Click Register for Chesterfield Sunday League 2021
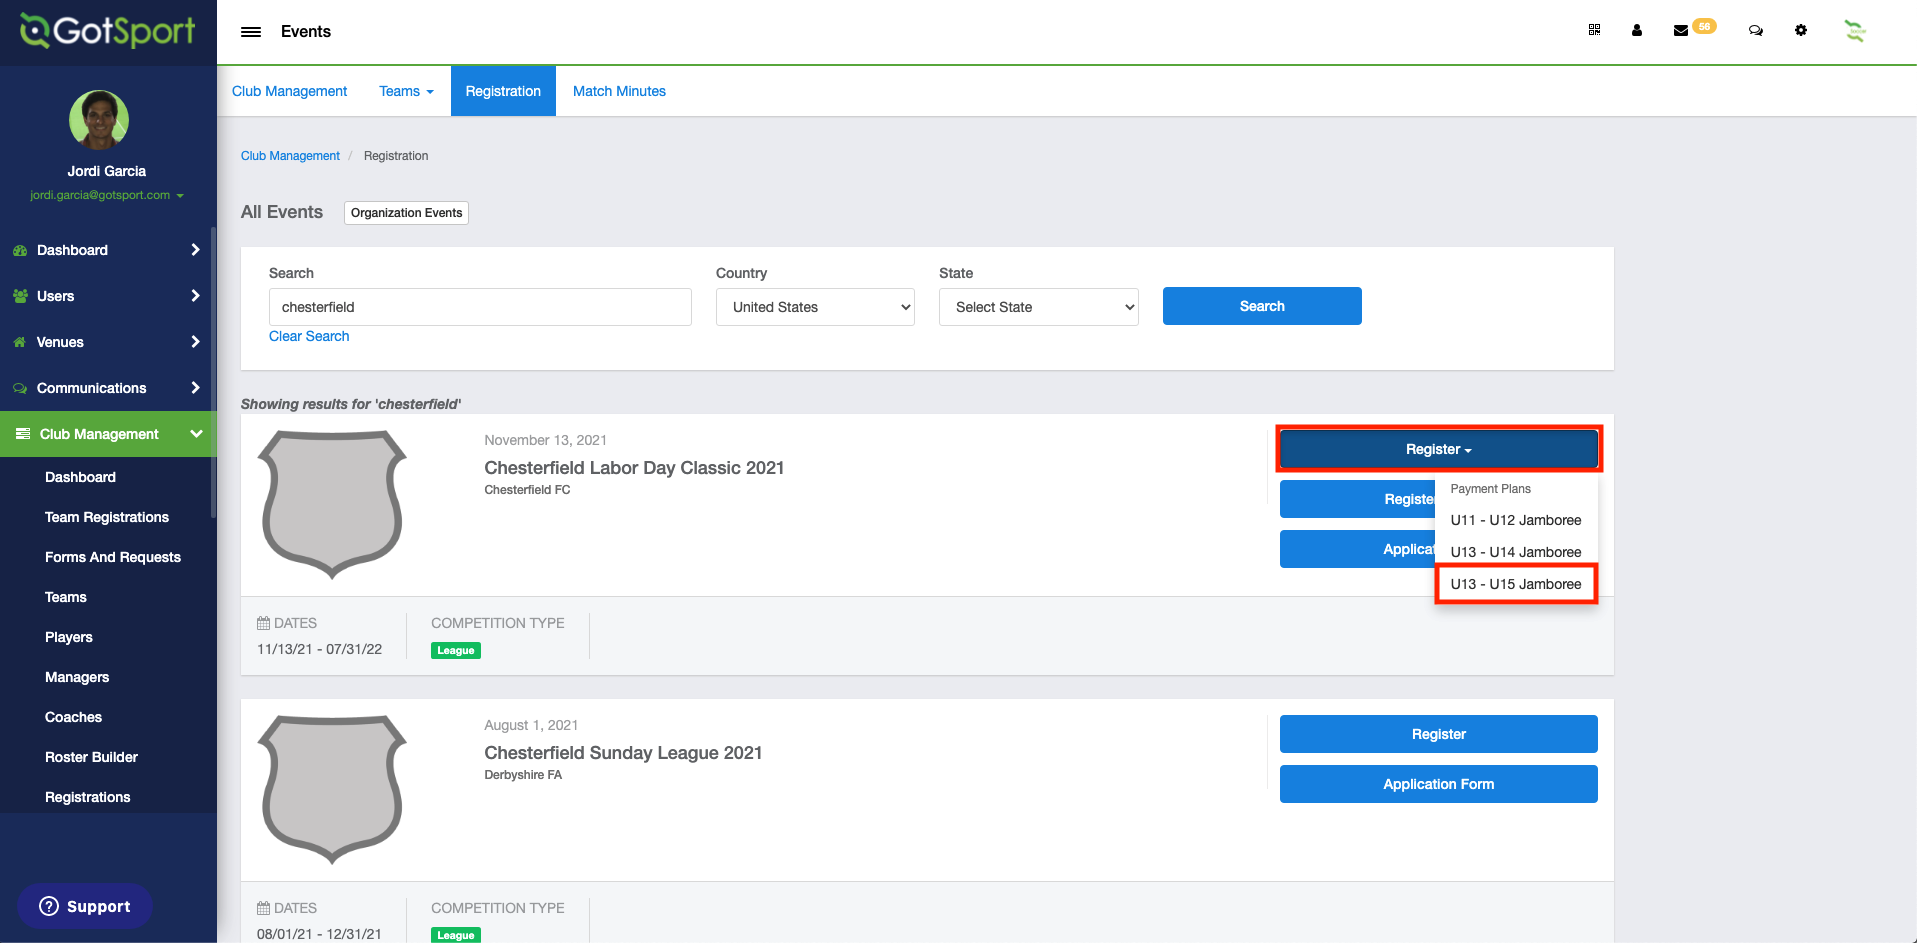Viewport: 1917px width, 943px height. pos(1438,734)
